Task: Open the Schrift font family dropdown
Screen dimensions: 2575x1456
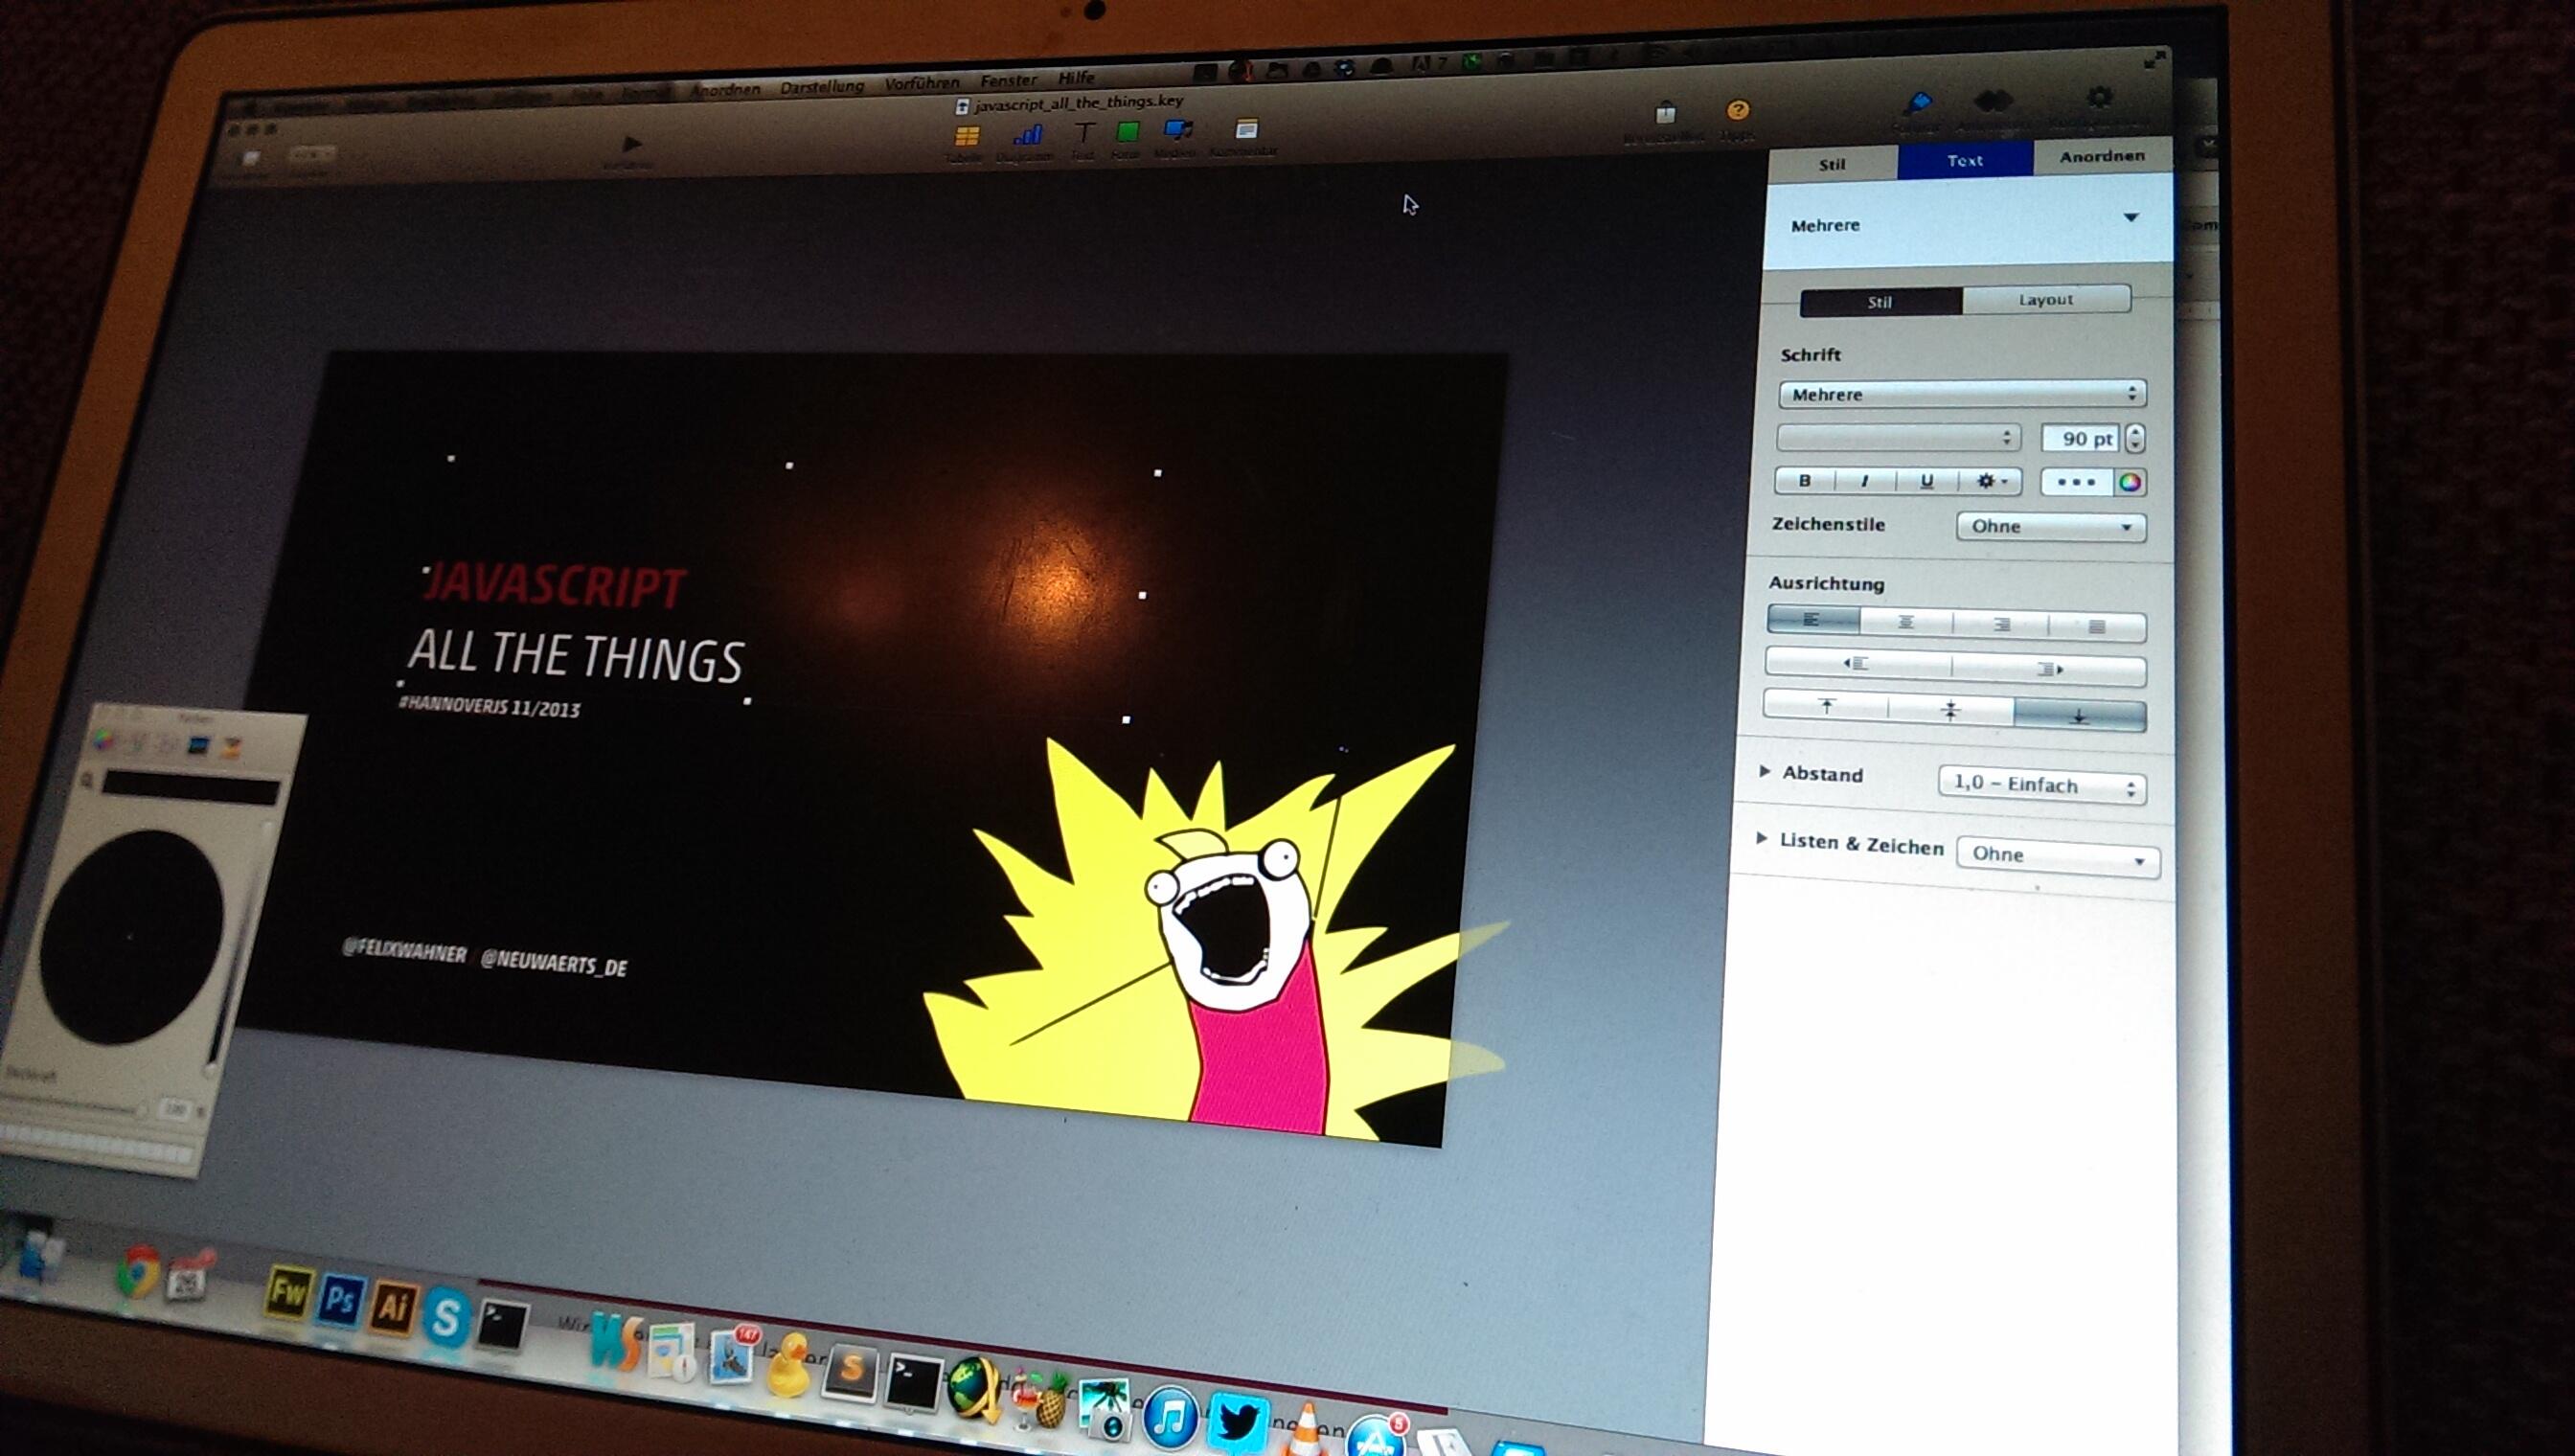Action: [x=1962, y=394]
